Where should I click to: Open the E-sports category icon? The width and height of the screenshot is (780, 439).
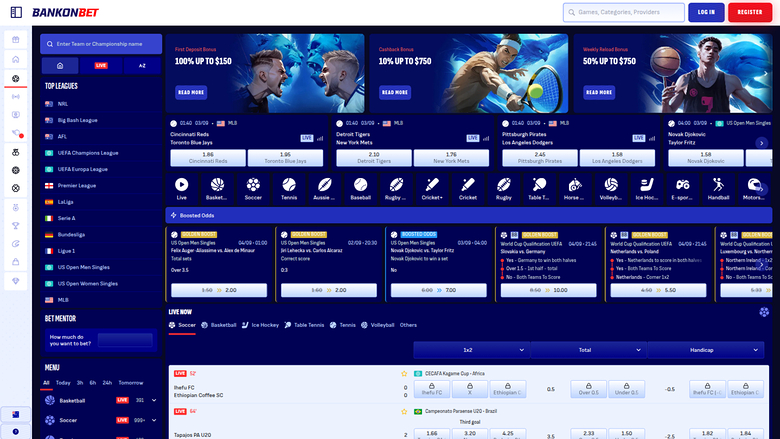(x=682, y=189)
